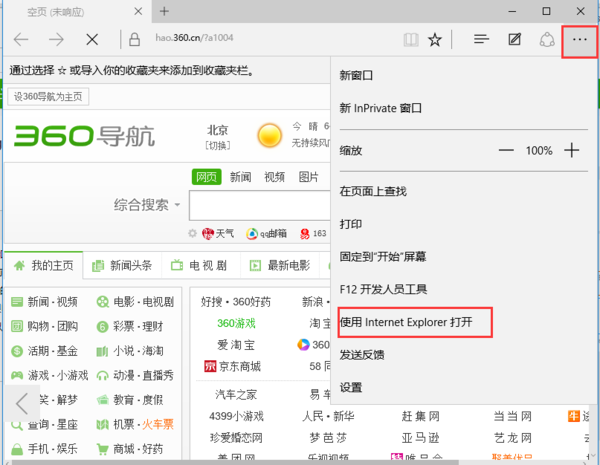Screen dimensions: 600x465
Task: Click the sunny weather icon
Action: (270, 135)
